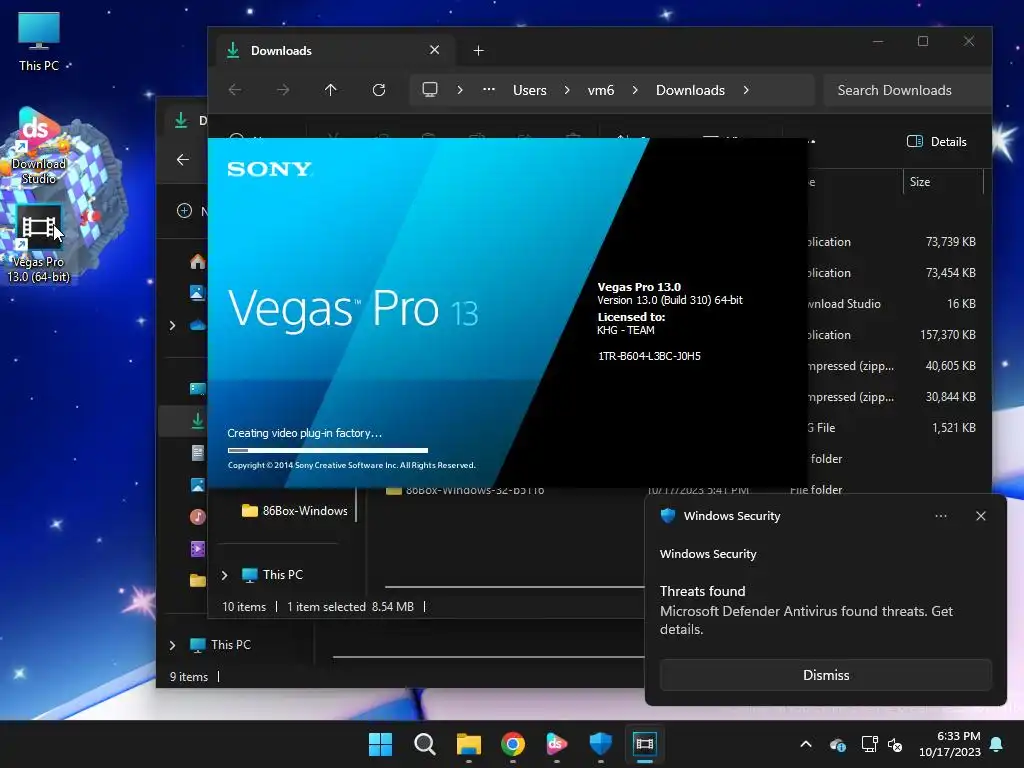
Task: Select the 30,844 KB compressed file row
Action: click(x=891, y=397)
